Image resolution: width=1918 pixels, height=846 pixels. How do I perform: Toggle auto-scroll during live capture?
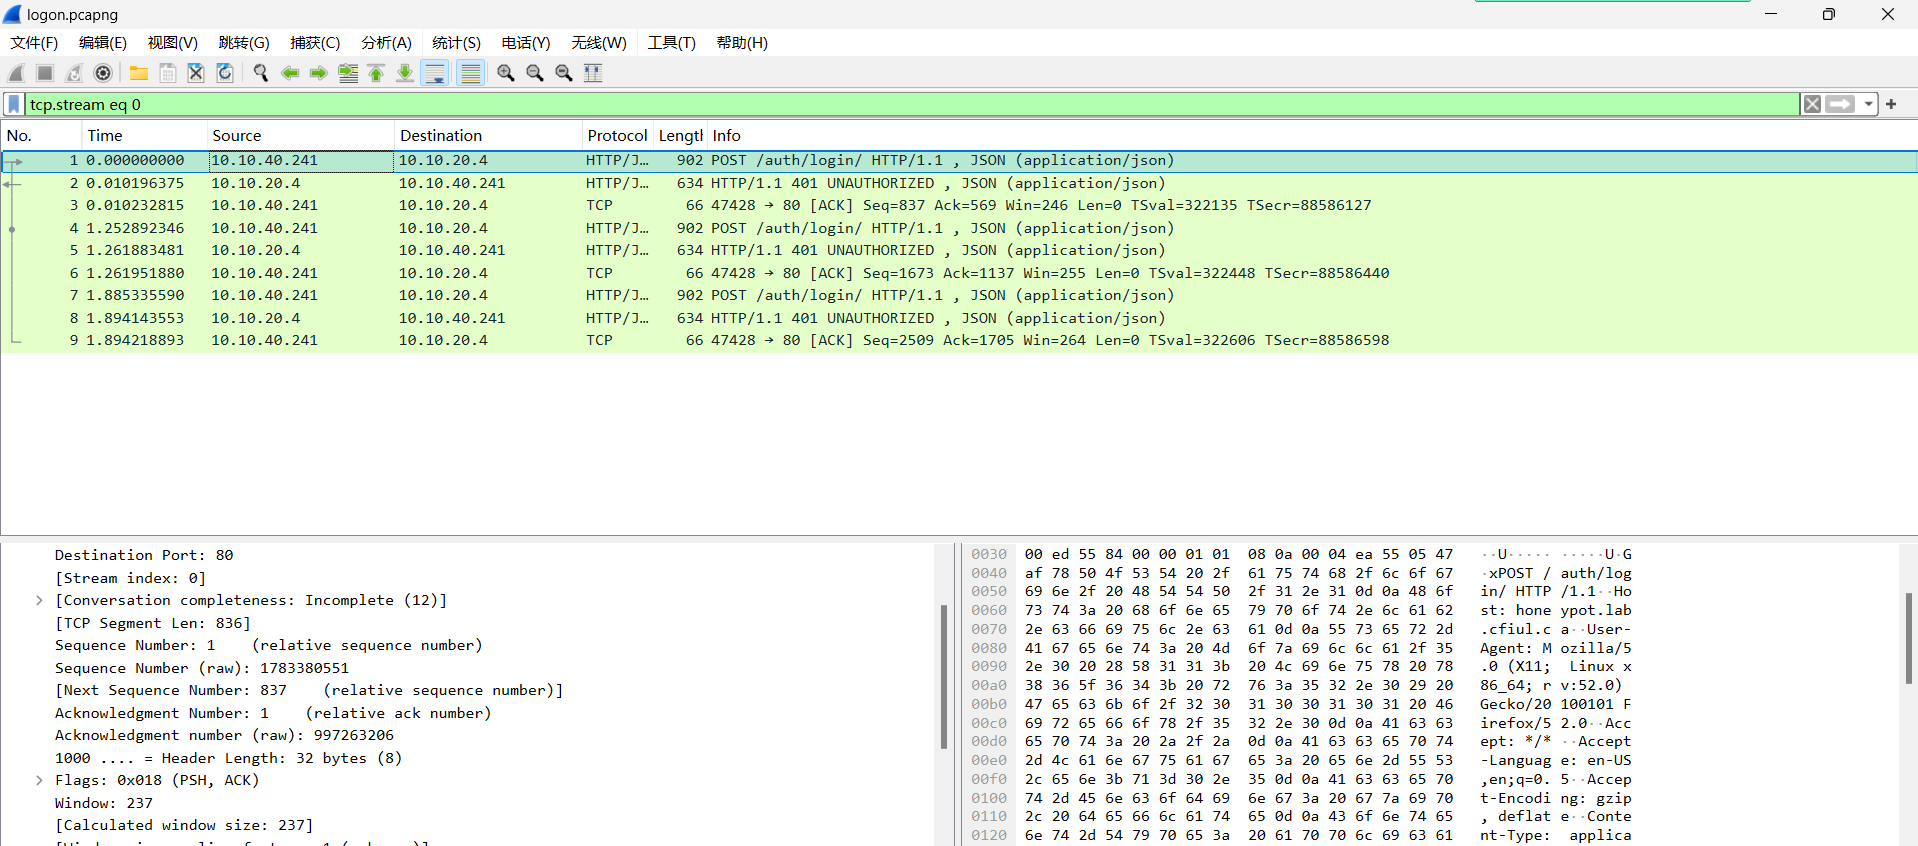pos(435,73)
